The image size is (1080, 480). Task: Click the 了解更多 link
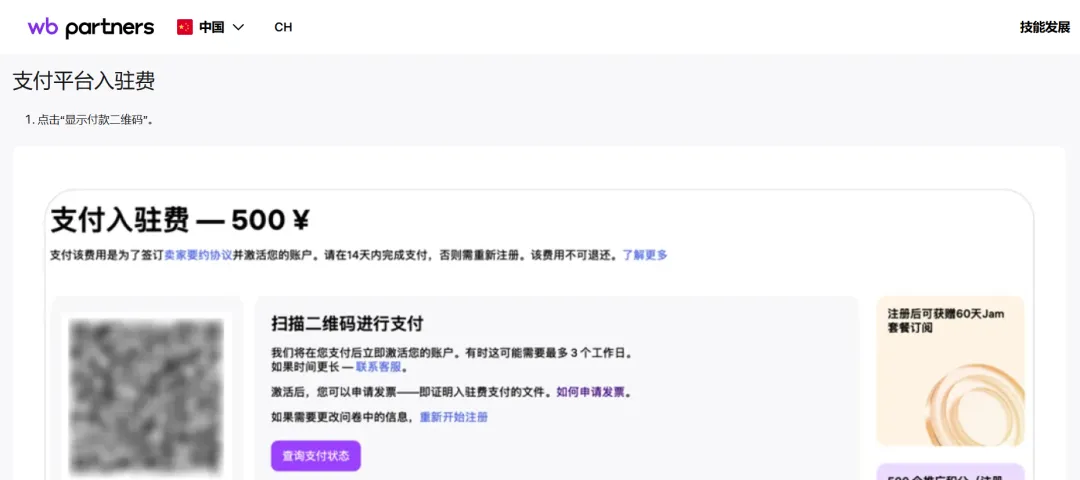point(645,255)
